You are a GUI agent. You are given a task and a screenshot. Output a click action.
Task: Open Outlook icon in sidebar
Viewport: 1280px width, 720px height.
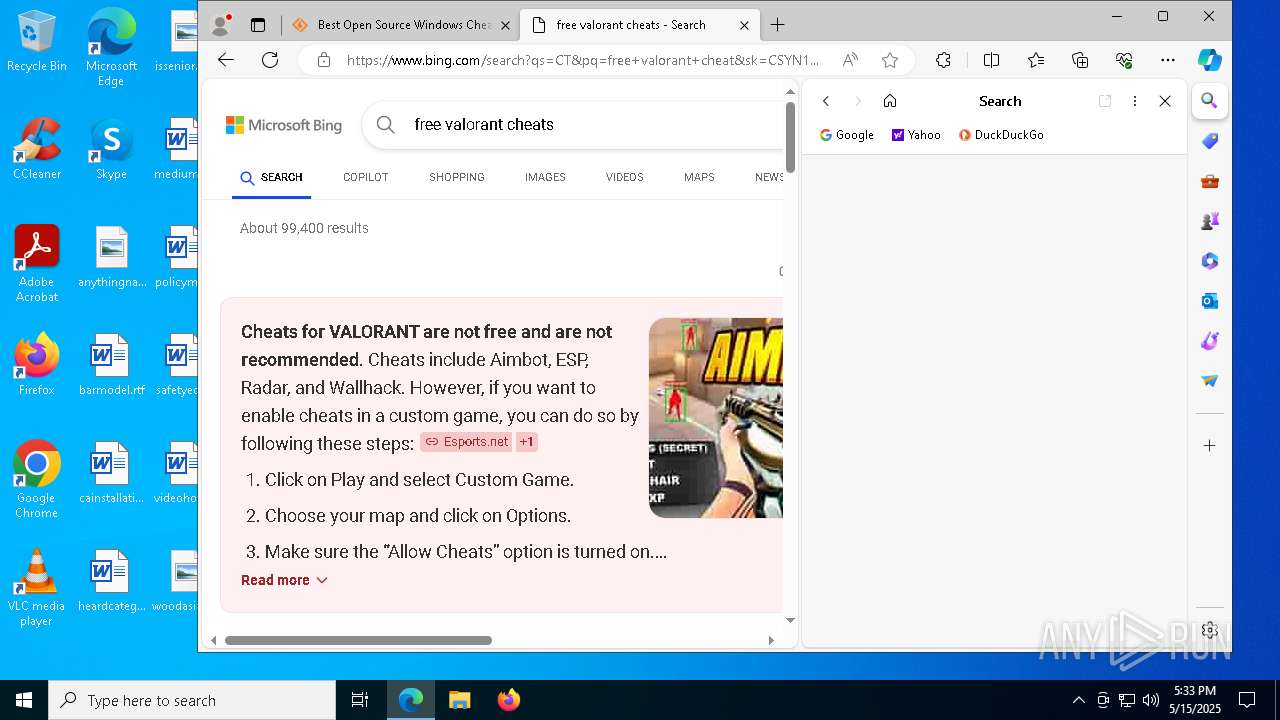[1210, 301]
